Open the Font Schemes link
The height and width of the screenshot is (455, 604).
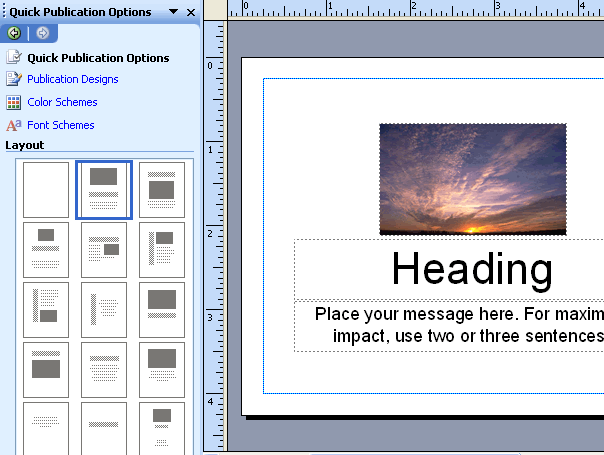pos(60,125)
